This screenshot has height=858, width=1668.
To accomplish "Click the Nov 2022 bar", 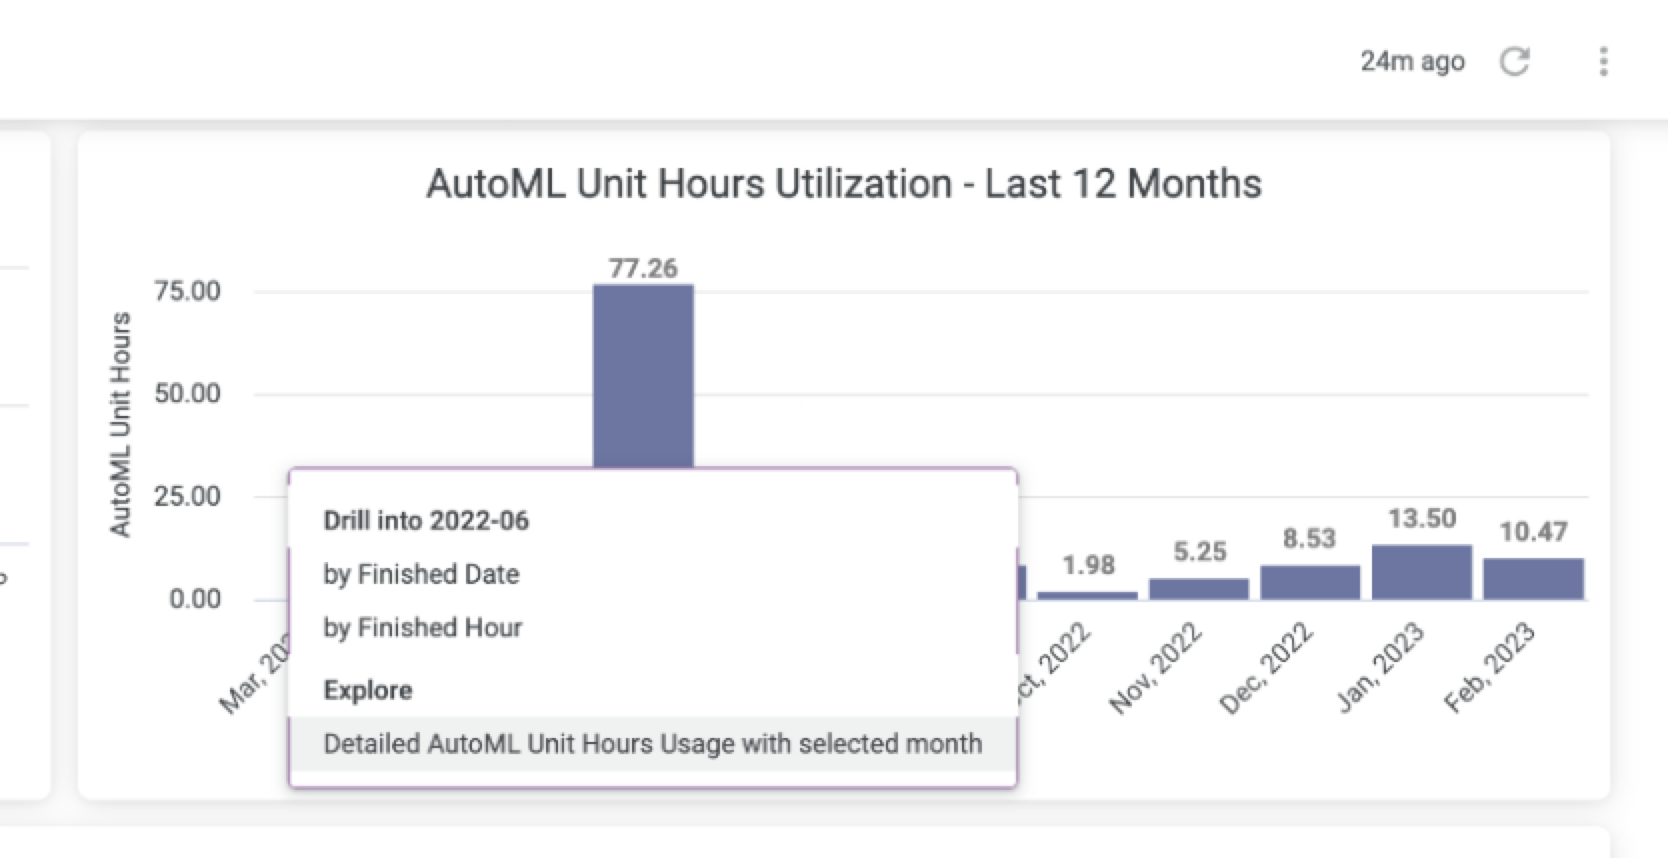I will pyautogui.click(x=1198, y=589).
